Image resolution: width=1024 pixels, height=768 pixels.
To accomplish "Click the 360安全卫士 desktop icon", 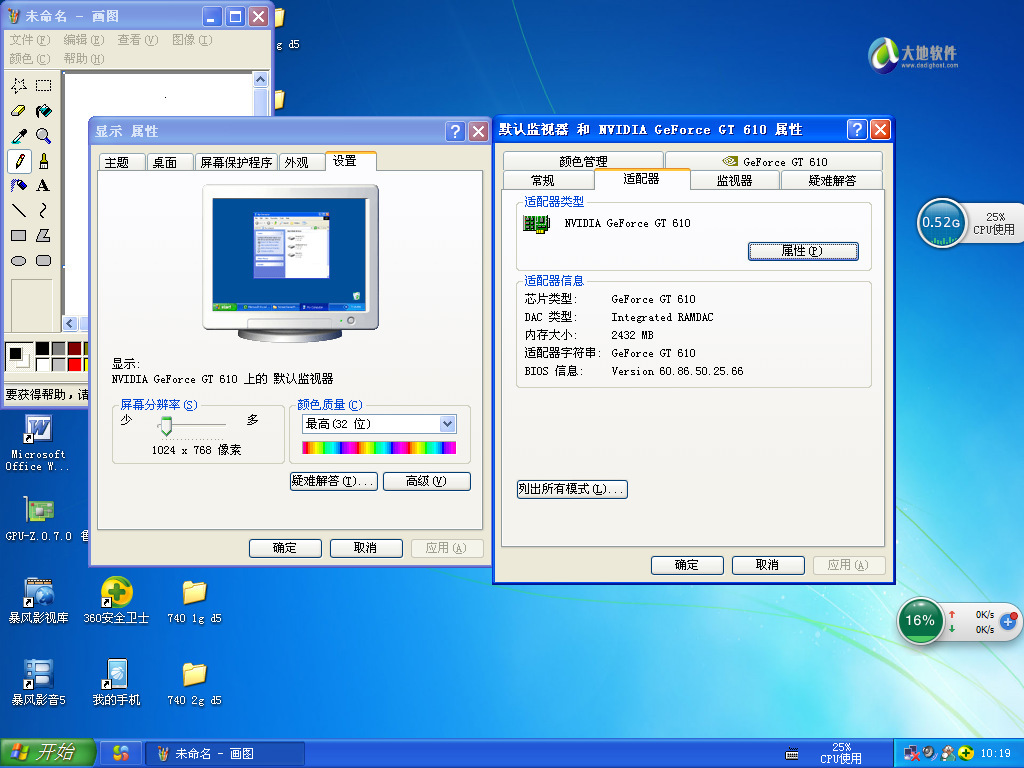I will click(x=116, y=601).
